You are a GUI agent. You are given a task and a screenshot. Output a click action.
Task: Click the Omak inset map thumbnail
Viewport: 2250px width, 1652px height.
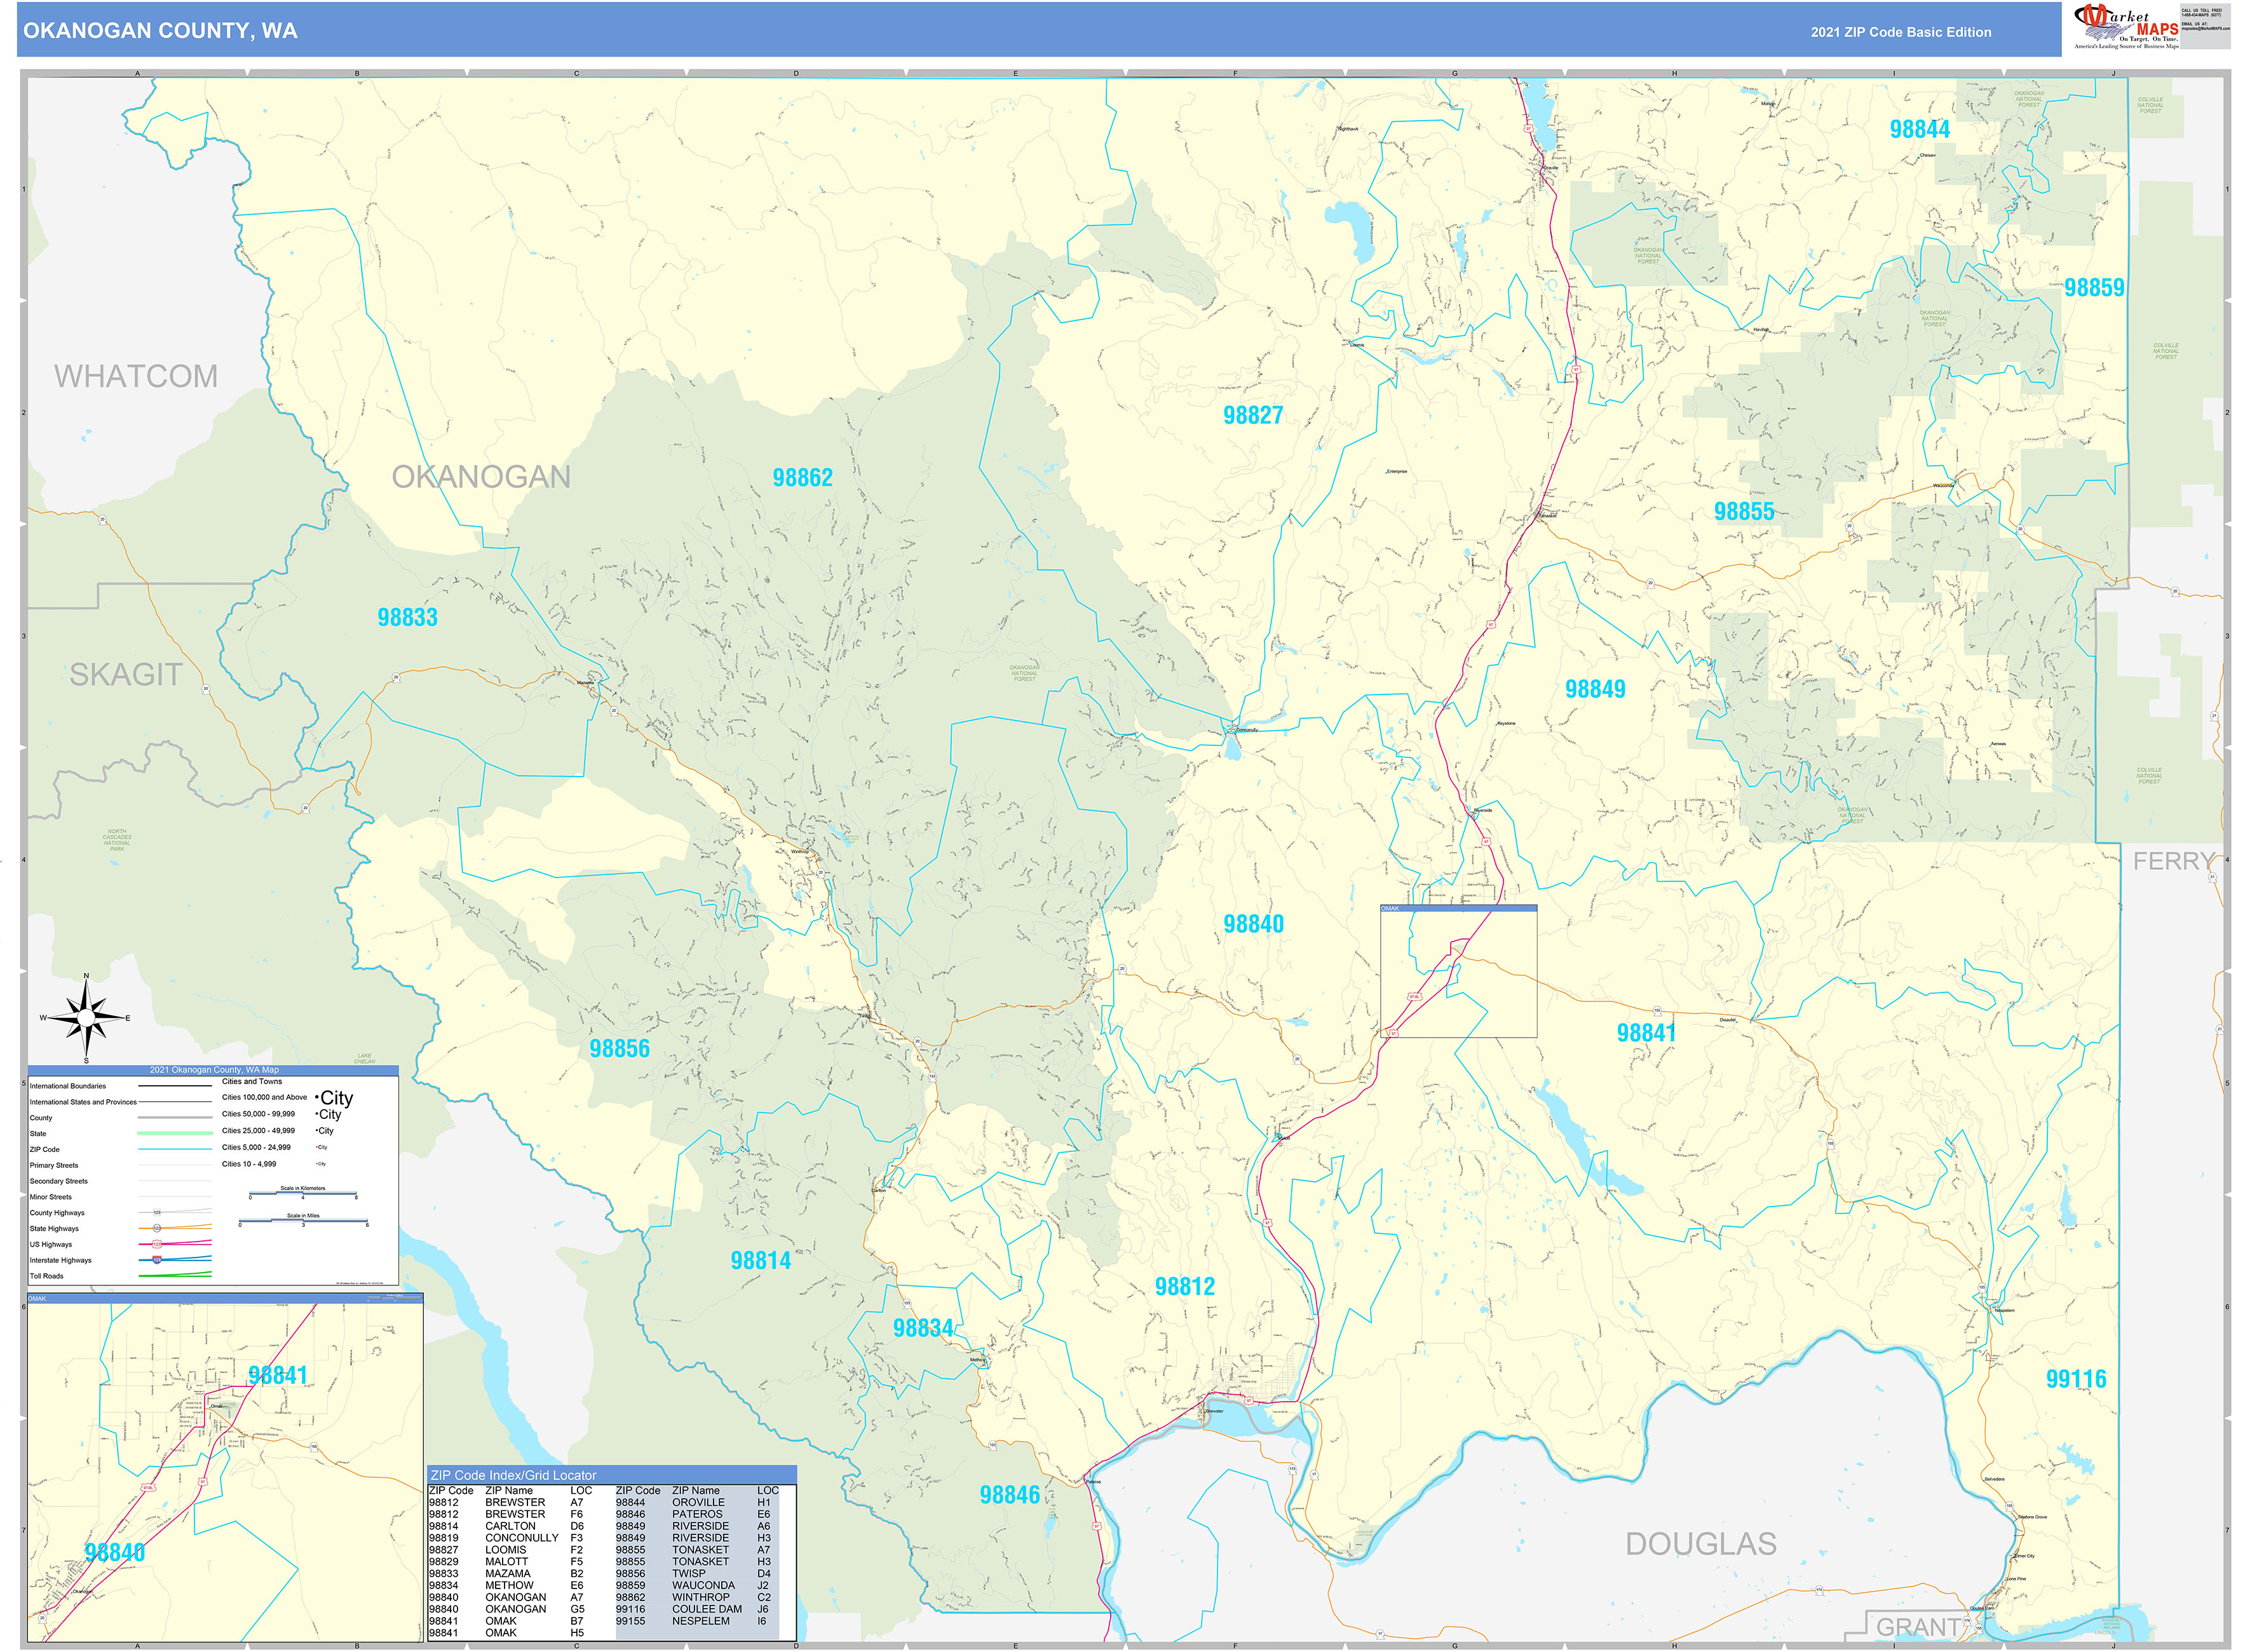tap(225, 1467)
